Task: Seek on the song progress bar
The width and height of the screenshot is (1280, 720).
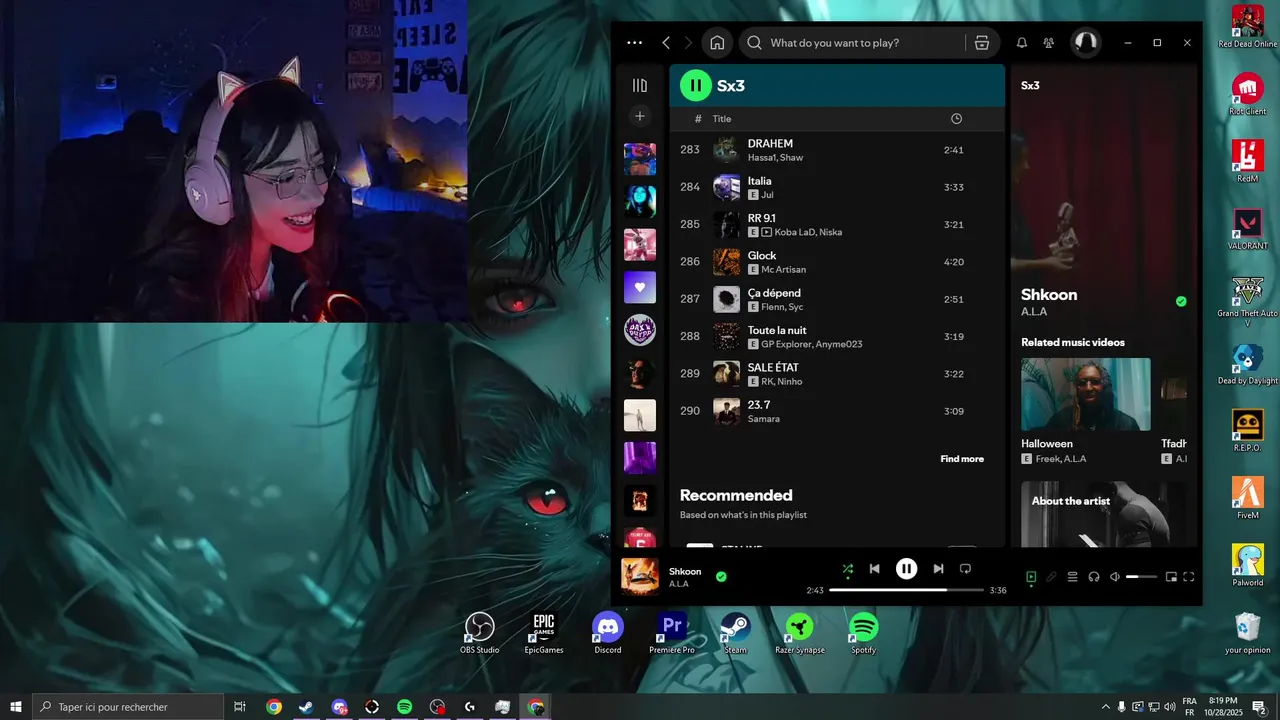Action: click(906, 590)
